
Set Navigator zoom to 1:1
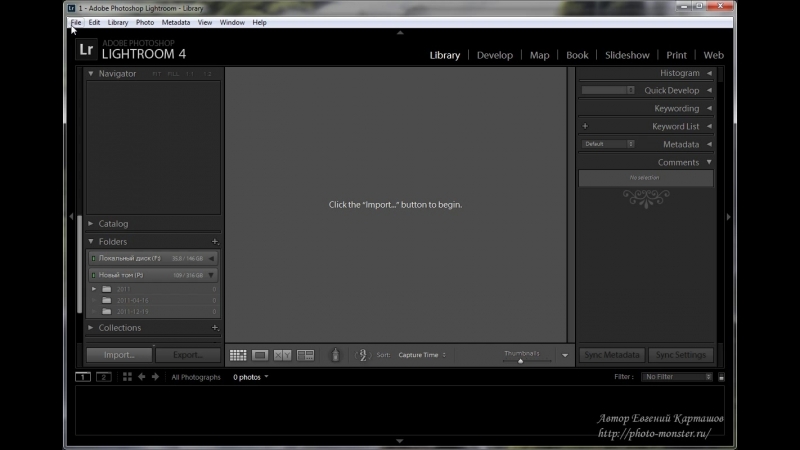tap(190, 74)
